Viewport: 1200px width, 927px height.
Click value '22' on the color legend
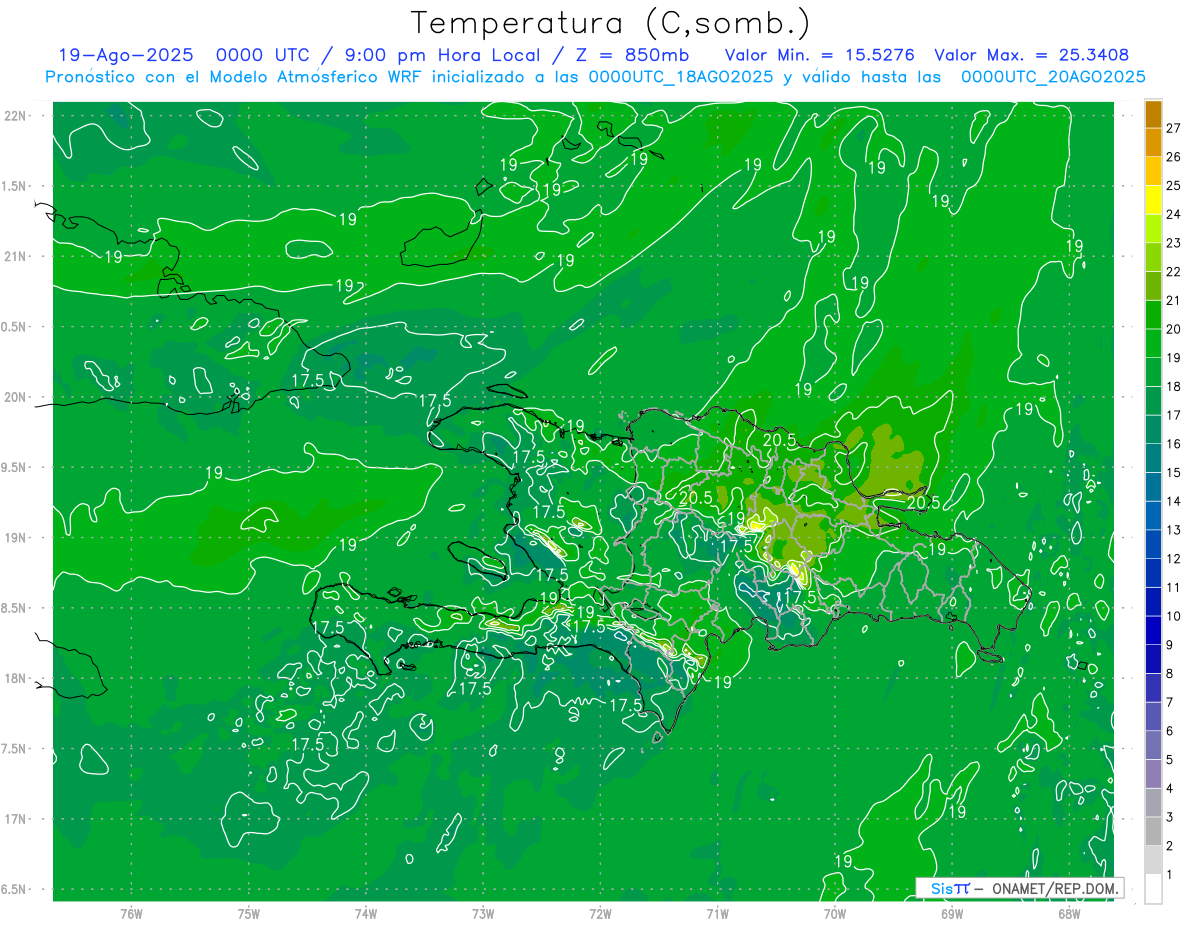(x=1174, y=272)
